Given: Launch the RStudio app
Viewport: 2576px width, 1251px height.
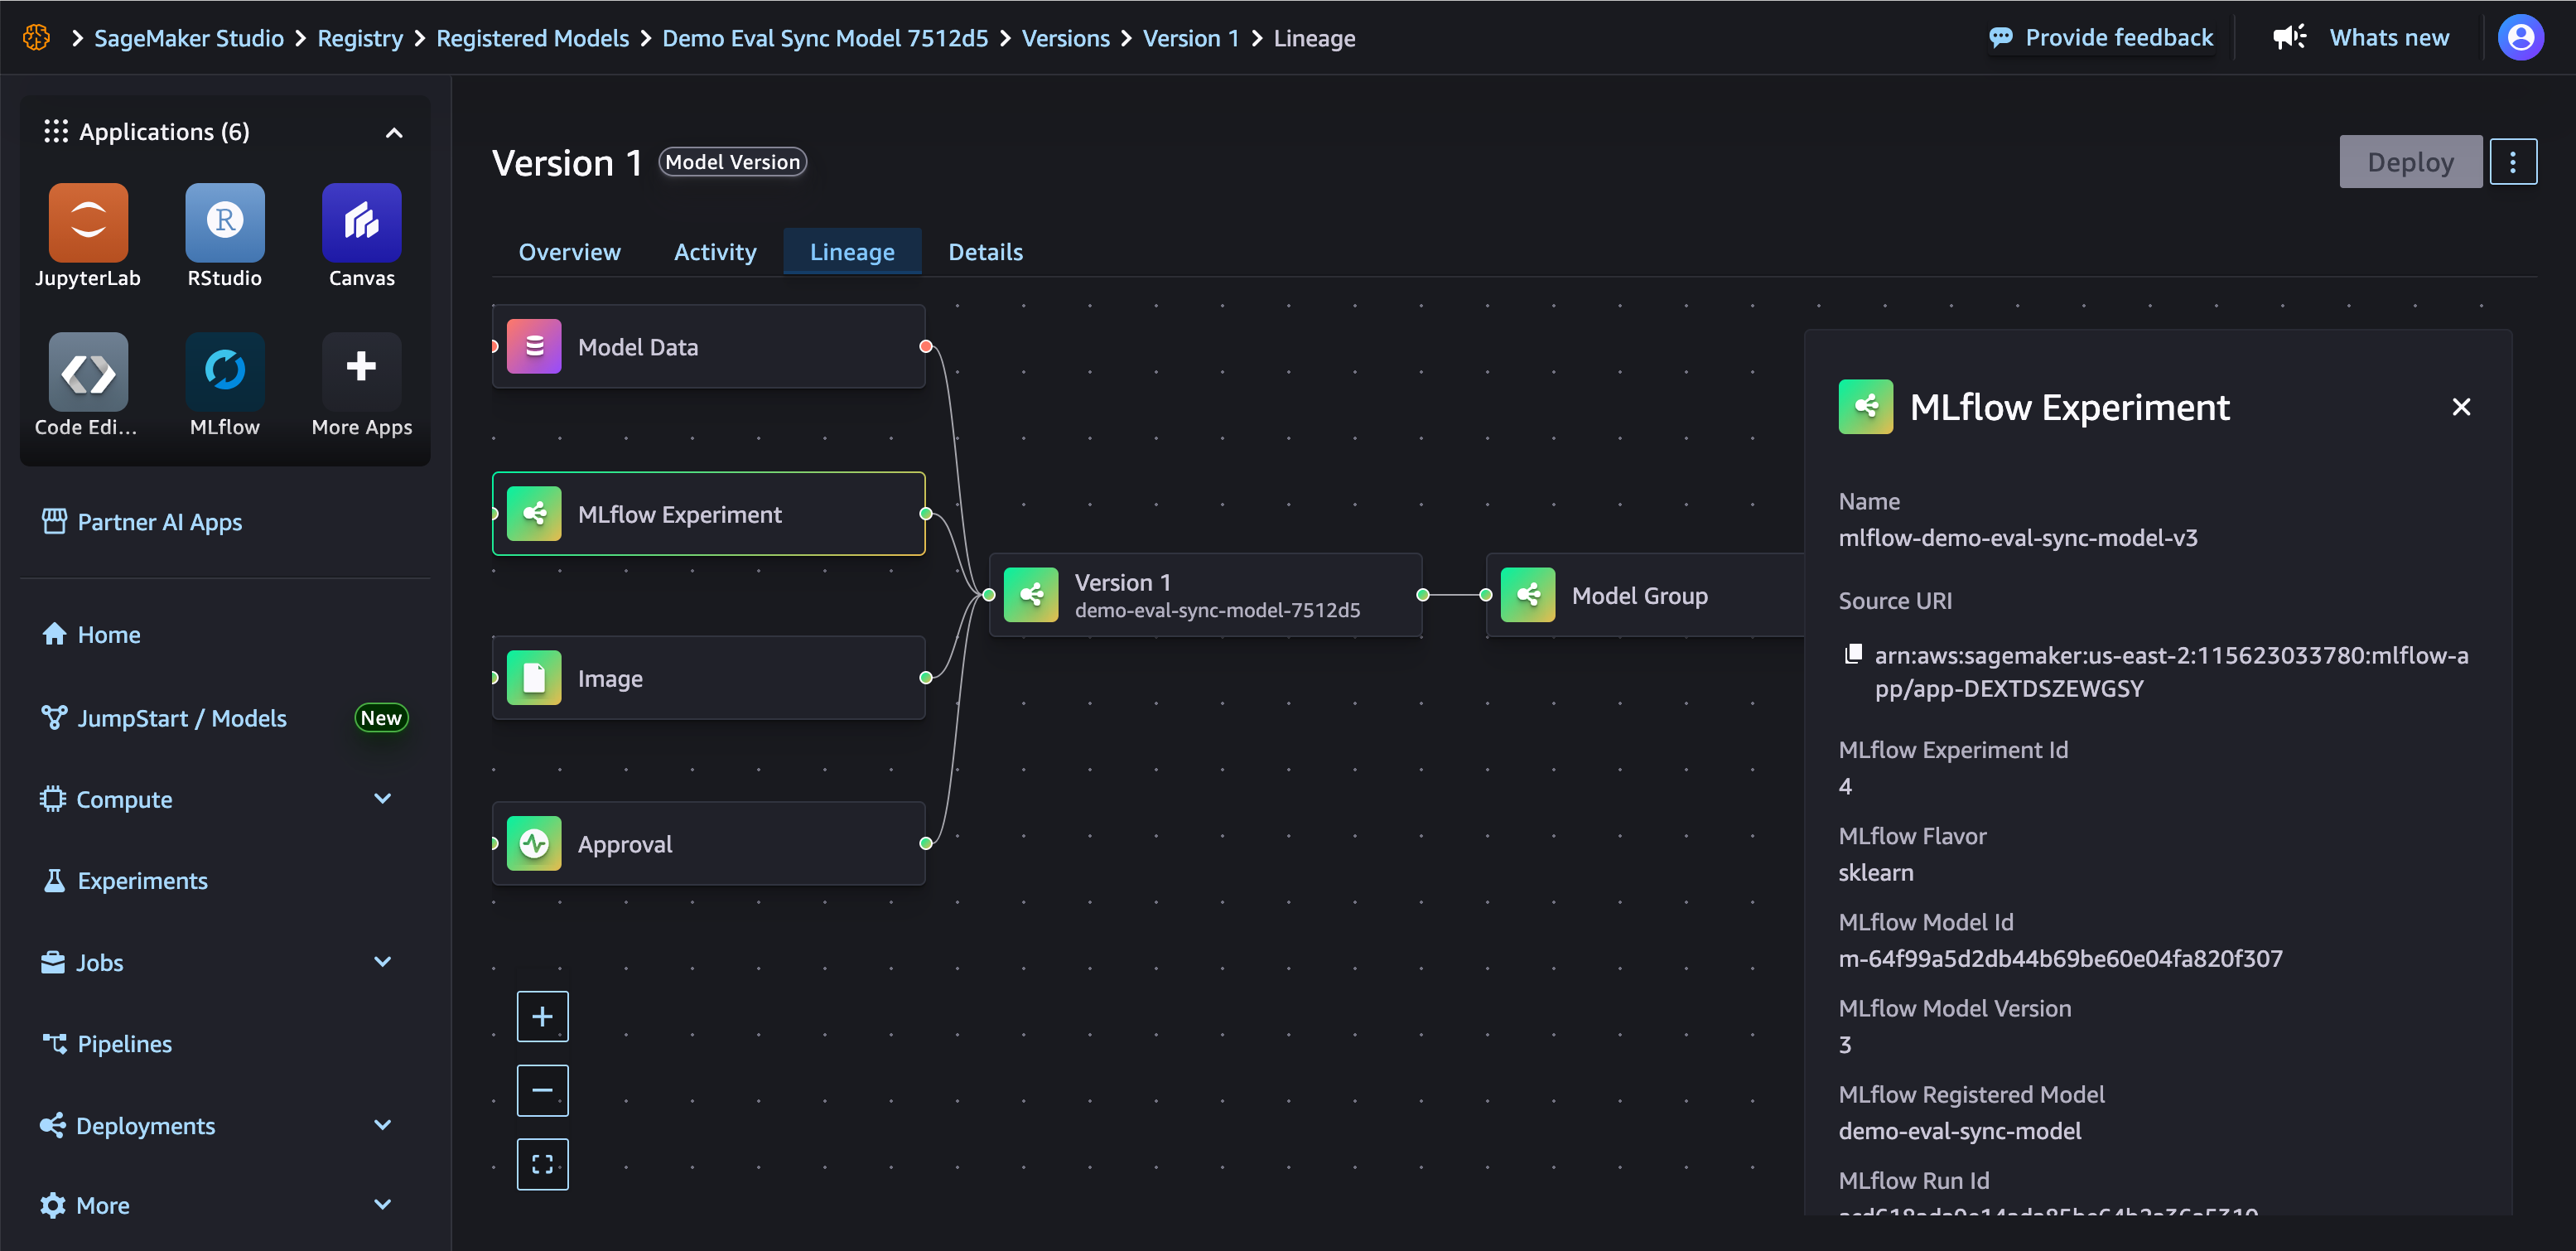Looking at the screenshot, I should pos(225,222).
